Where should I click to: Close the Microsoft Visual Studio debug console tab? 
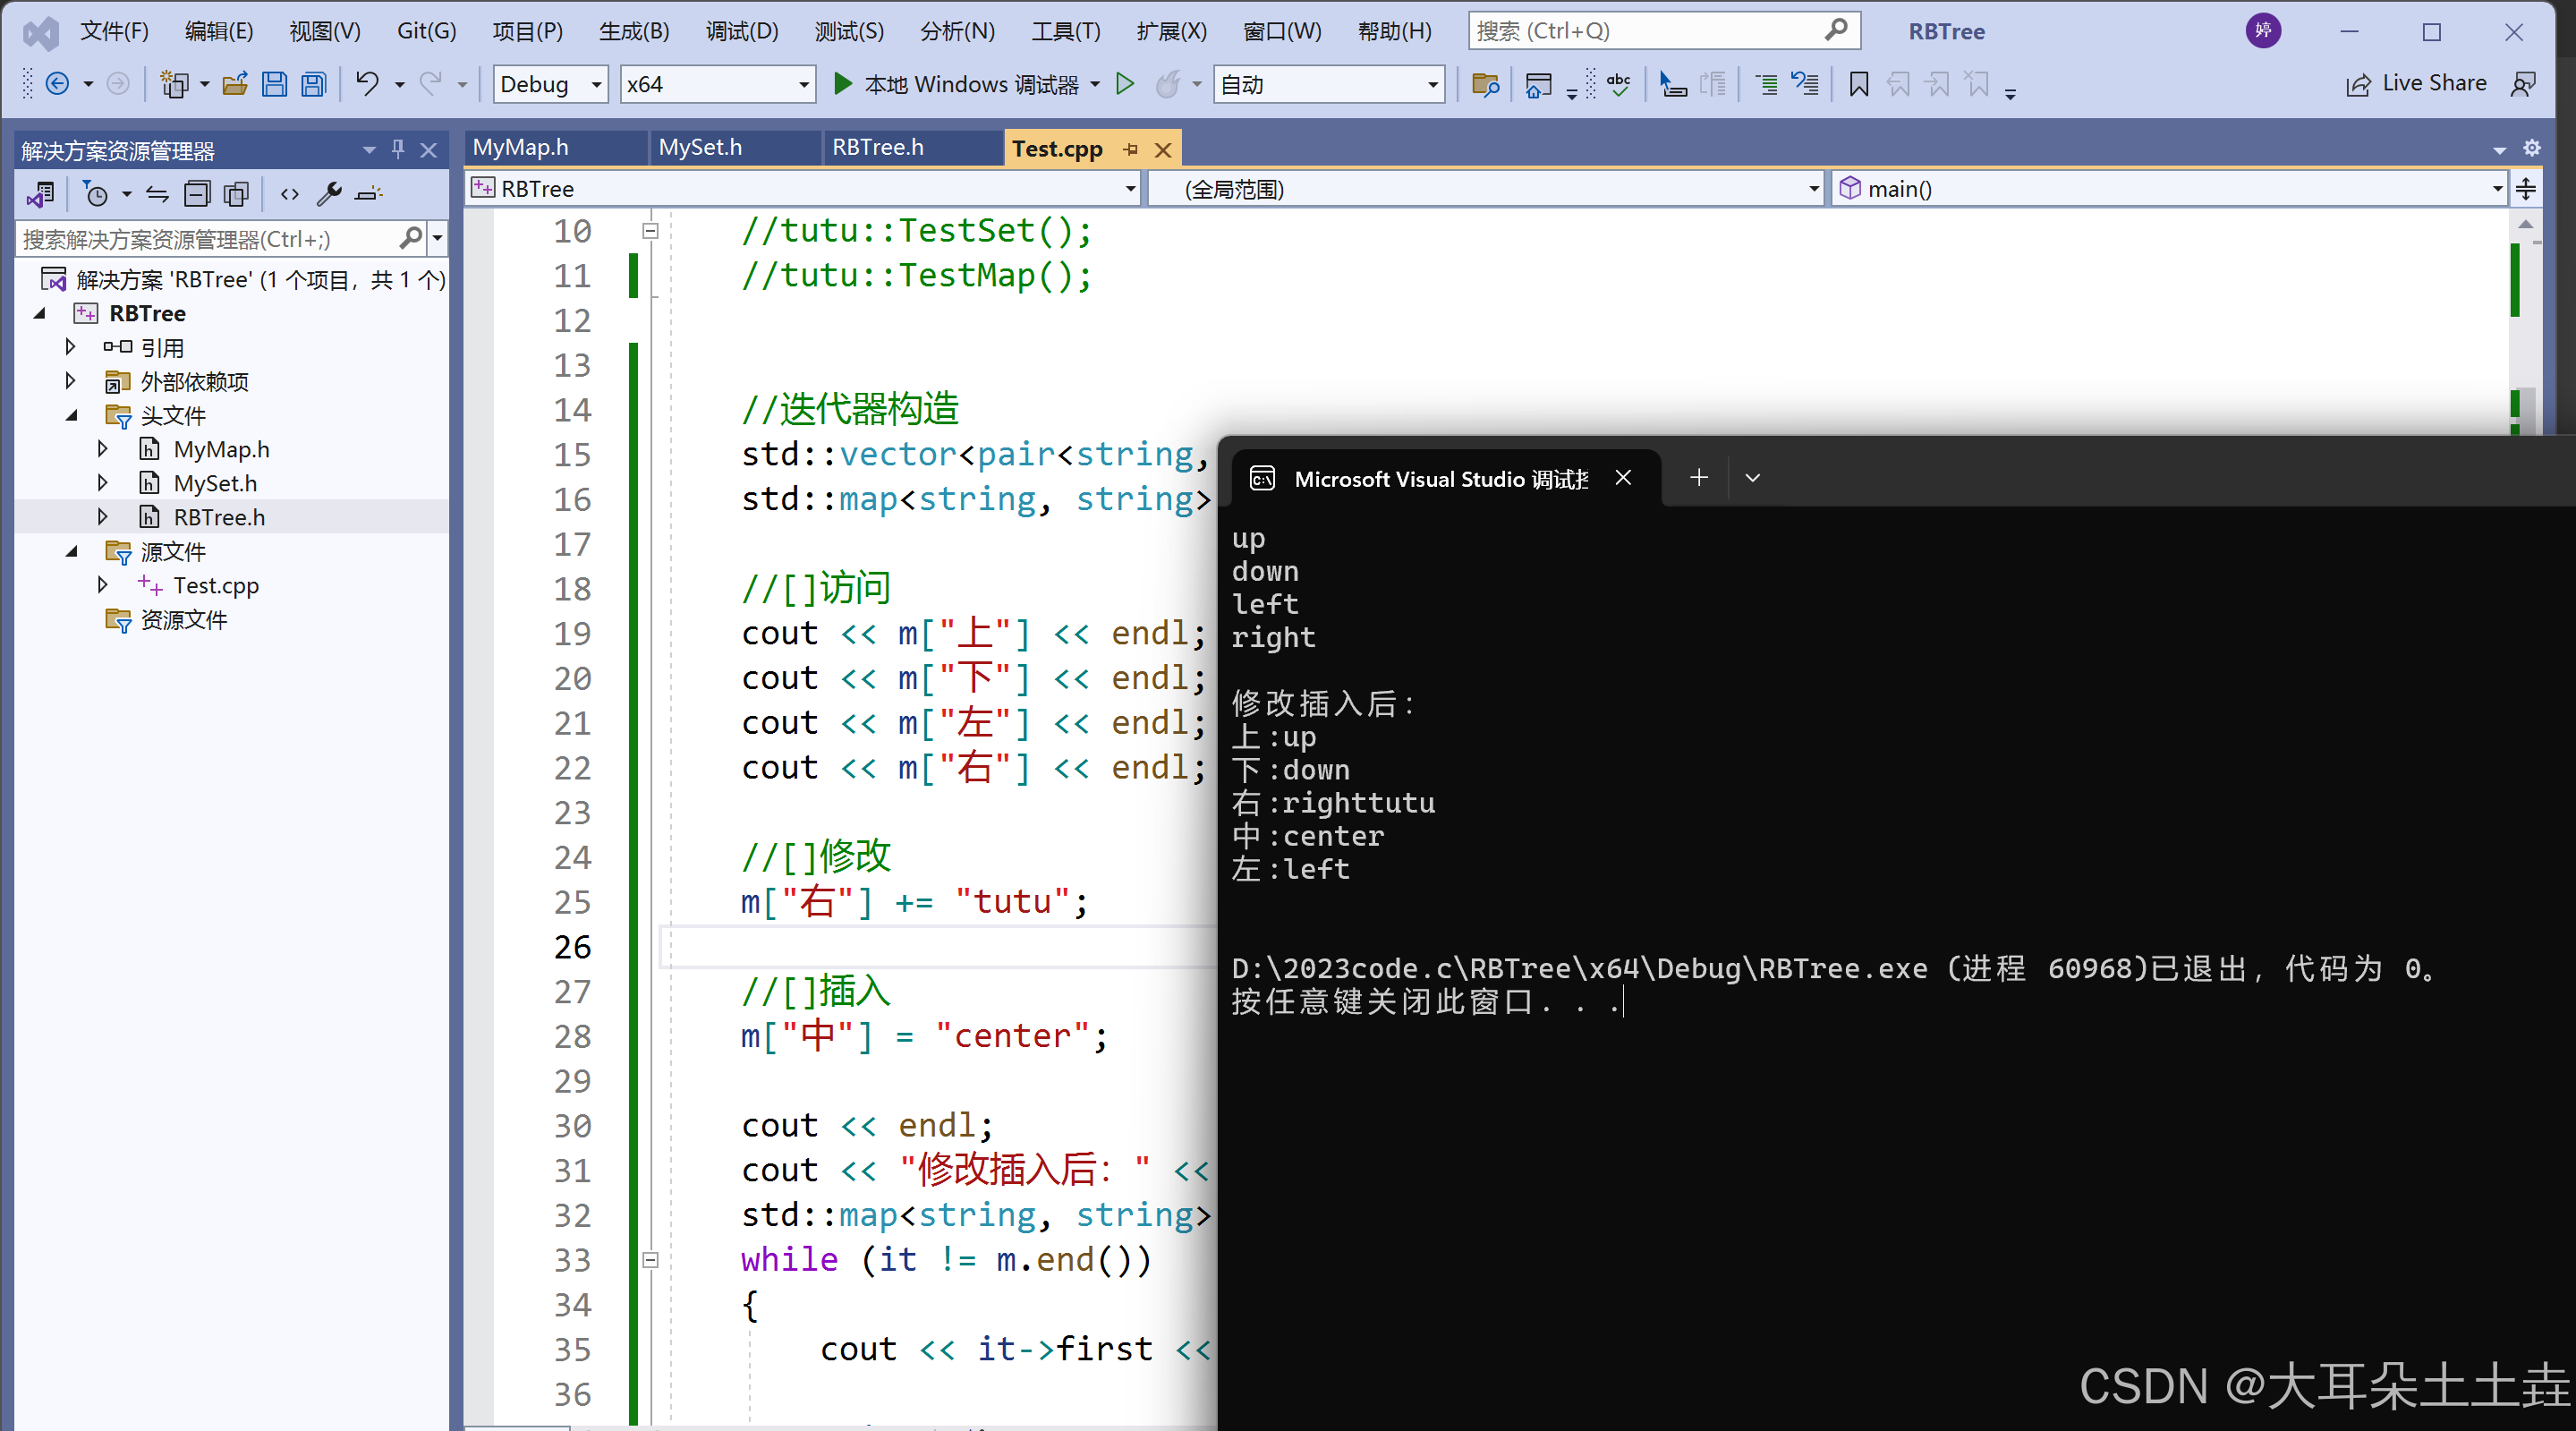pos(1623,478)
